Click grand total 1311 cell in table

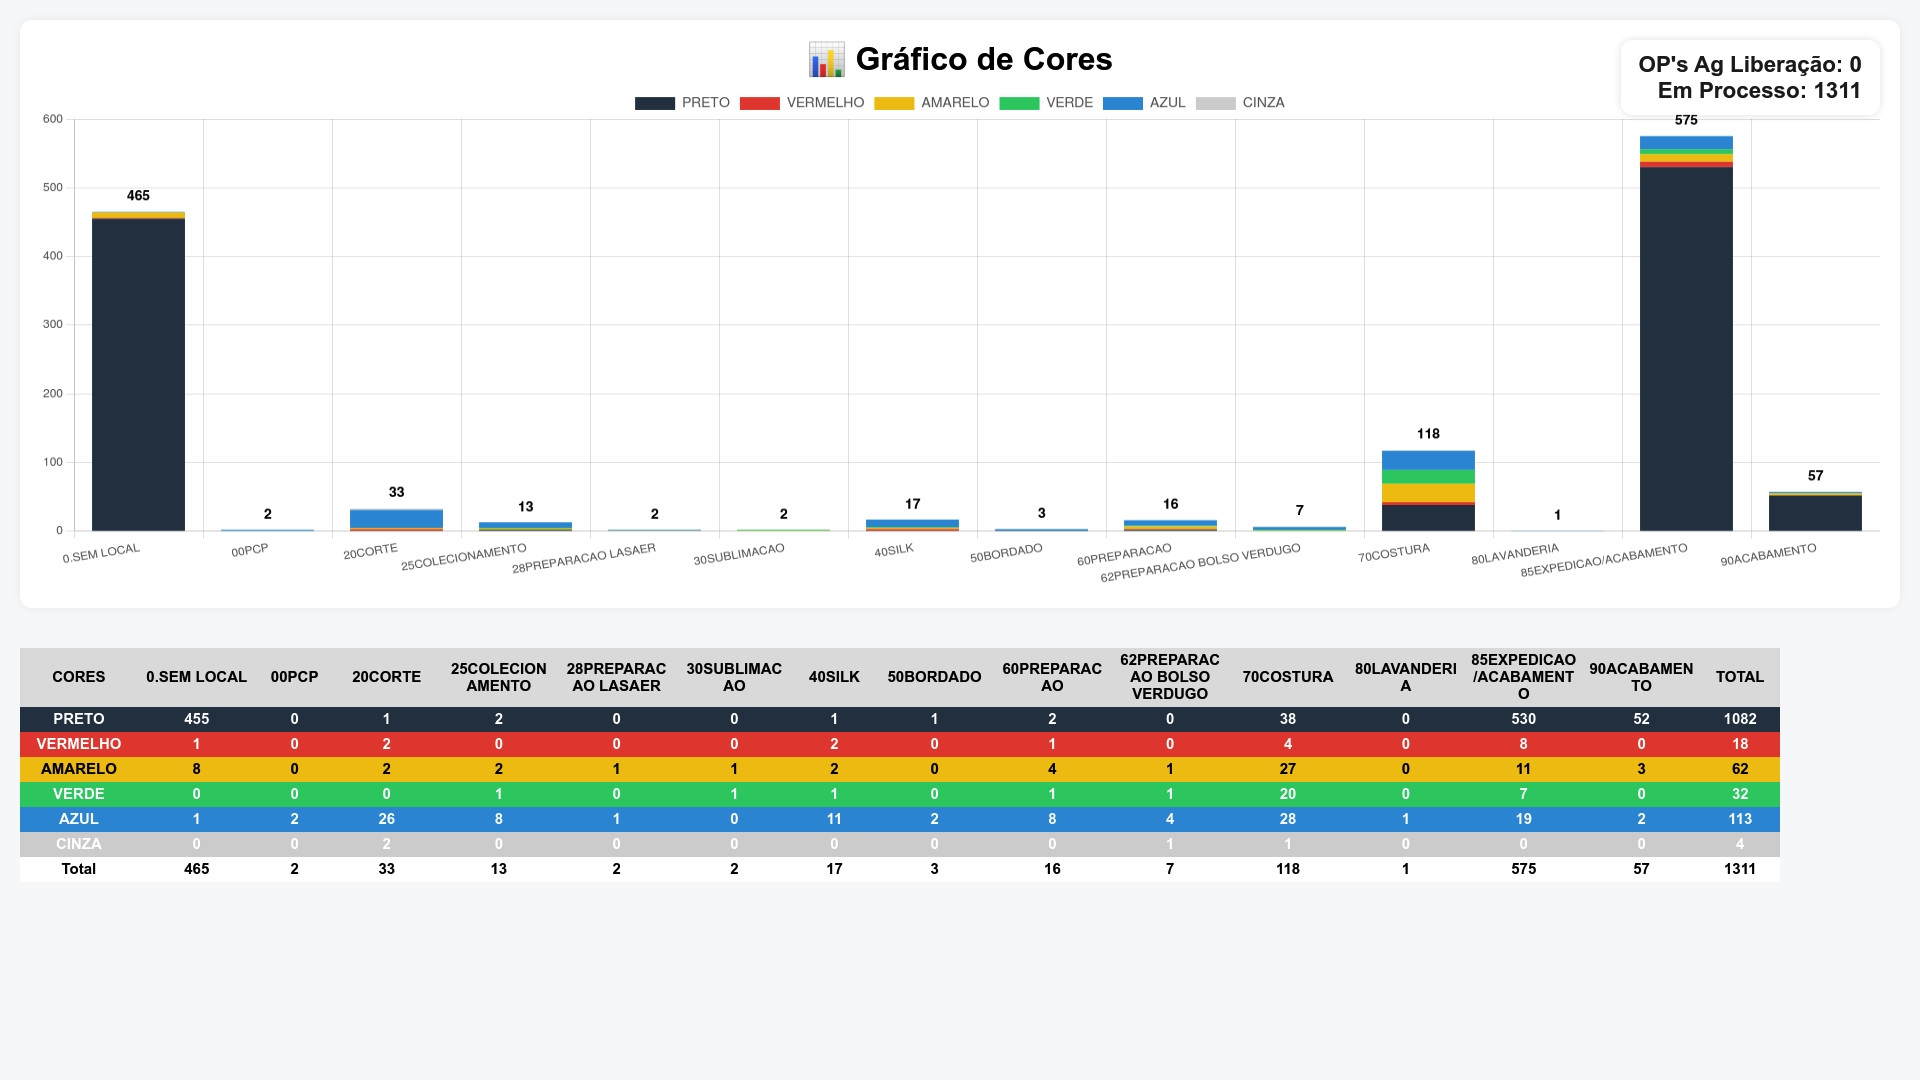point(1739,869)
